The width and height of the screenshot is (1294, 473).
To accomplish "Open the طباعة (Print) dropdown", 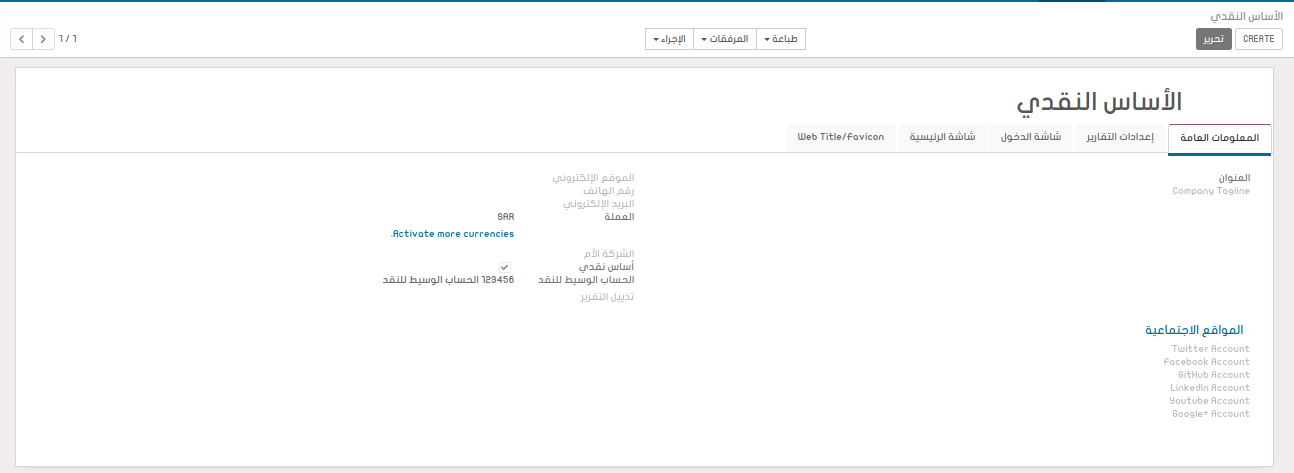I will coord(780,39).
